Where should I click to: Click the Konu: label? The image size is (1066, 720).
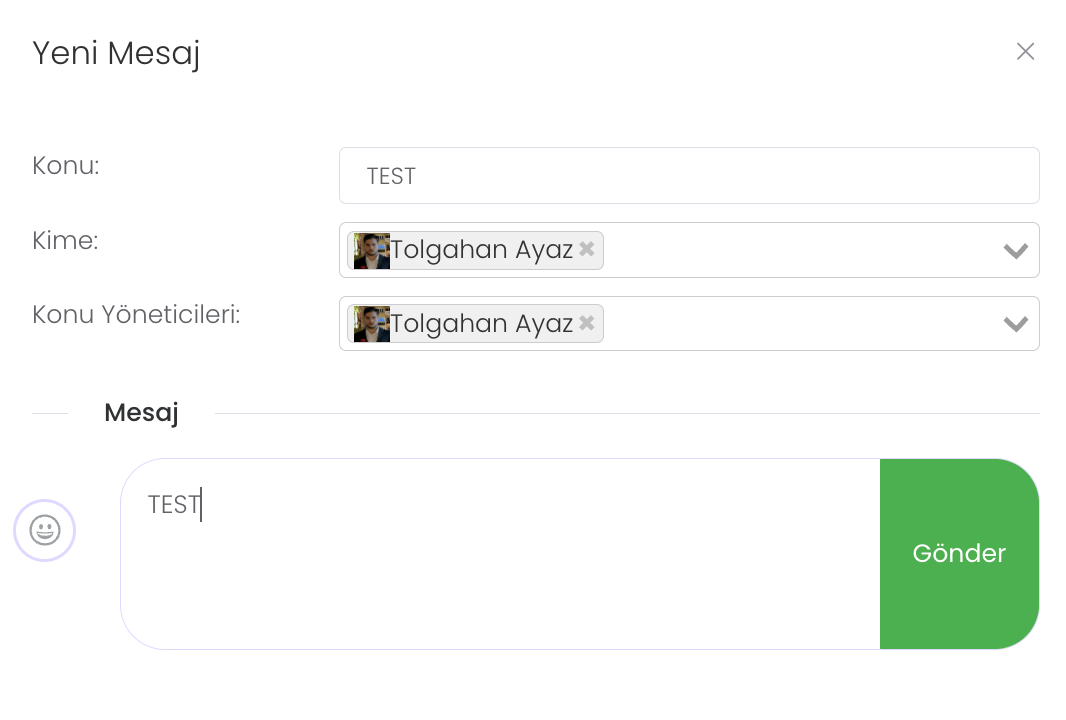(x=66, y=166)
